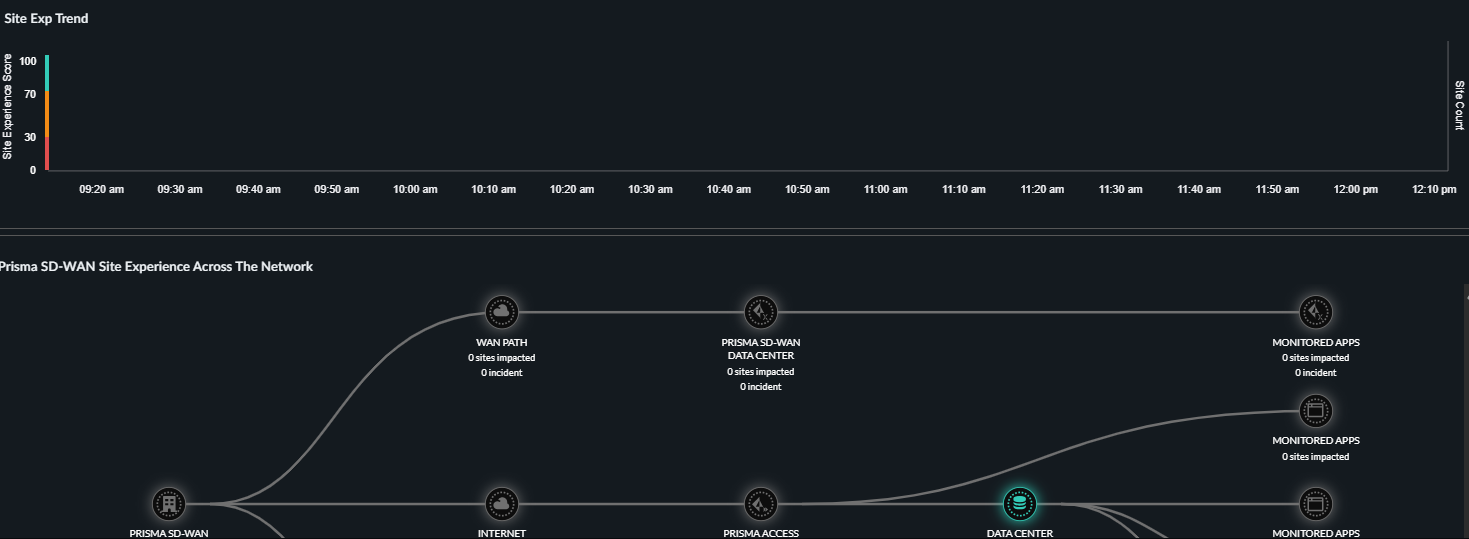The image size is (1469, 539).
Task: Click the 'PRISMA SD-WAN DATA CENTER' label
Action: tap(760, 349)
